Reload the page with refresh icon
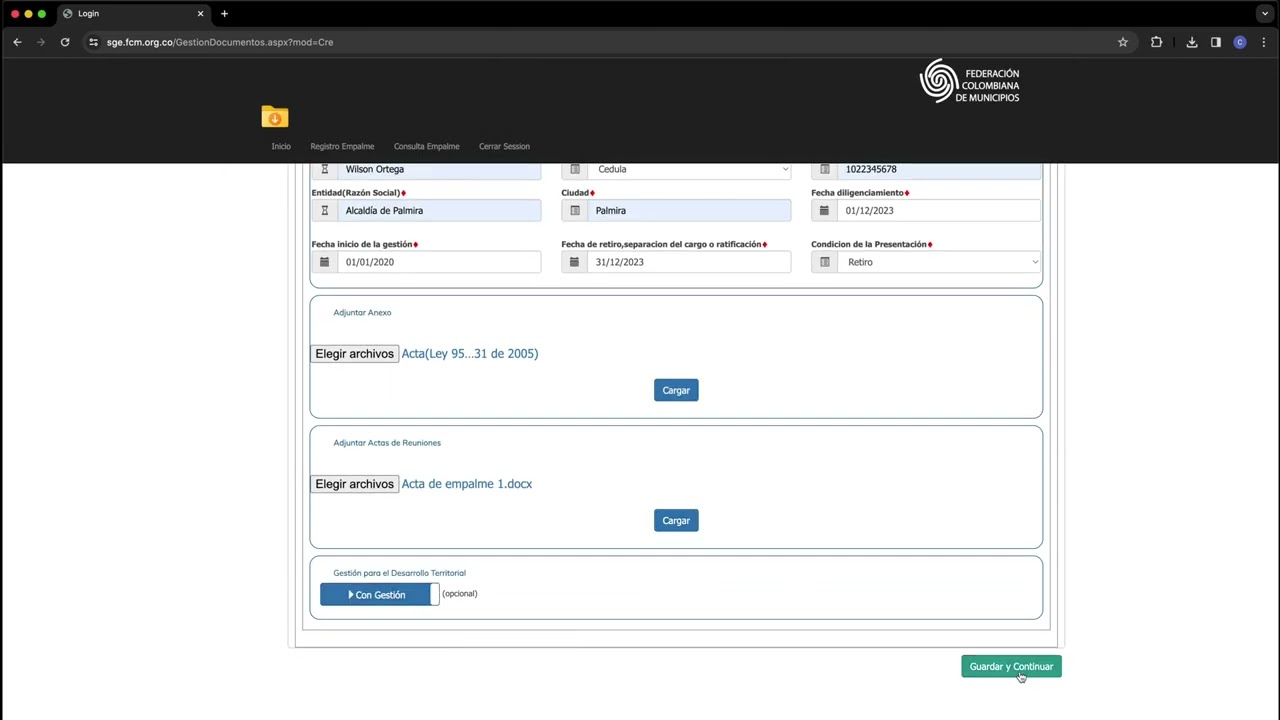 coord(65,42)
